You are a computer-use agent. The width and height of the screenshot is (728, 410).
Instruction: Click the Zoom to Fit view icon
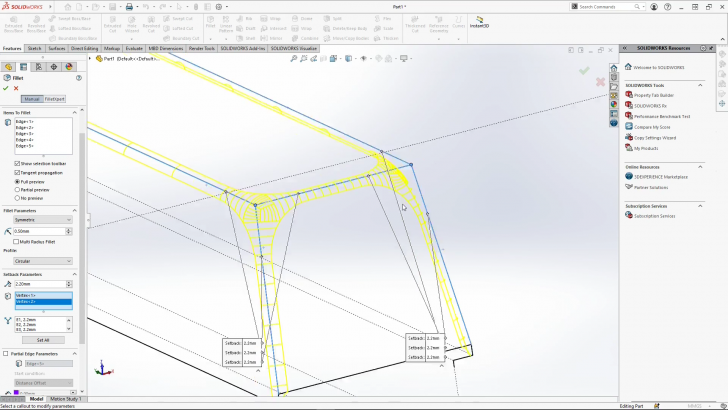(293, 58)
